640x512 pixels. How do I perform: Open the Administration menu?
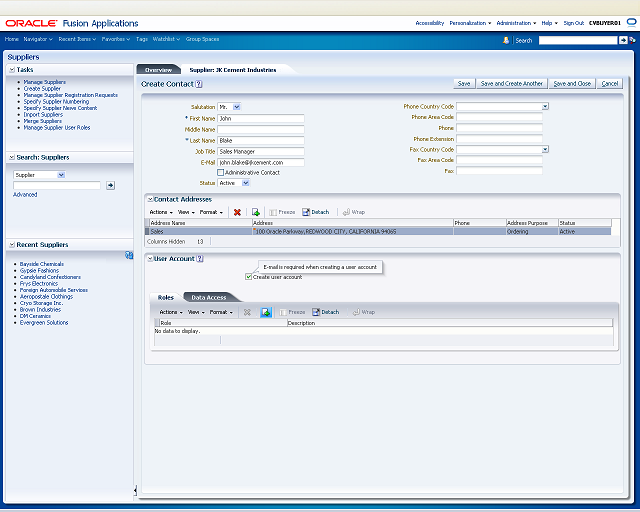(516, 23)
